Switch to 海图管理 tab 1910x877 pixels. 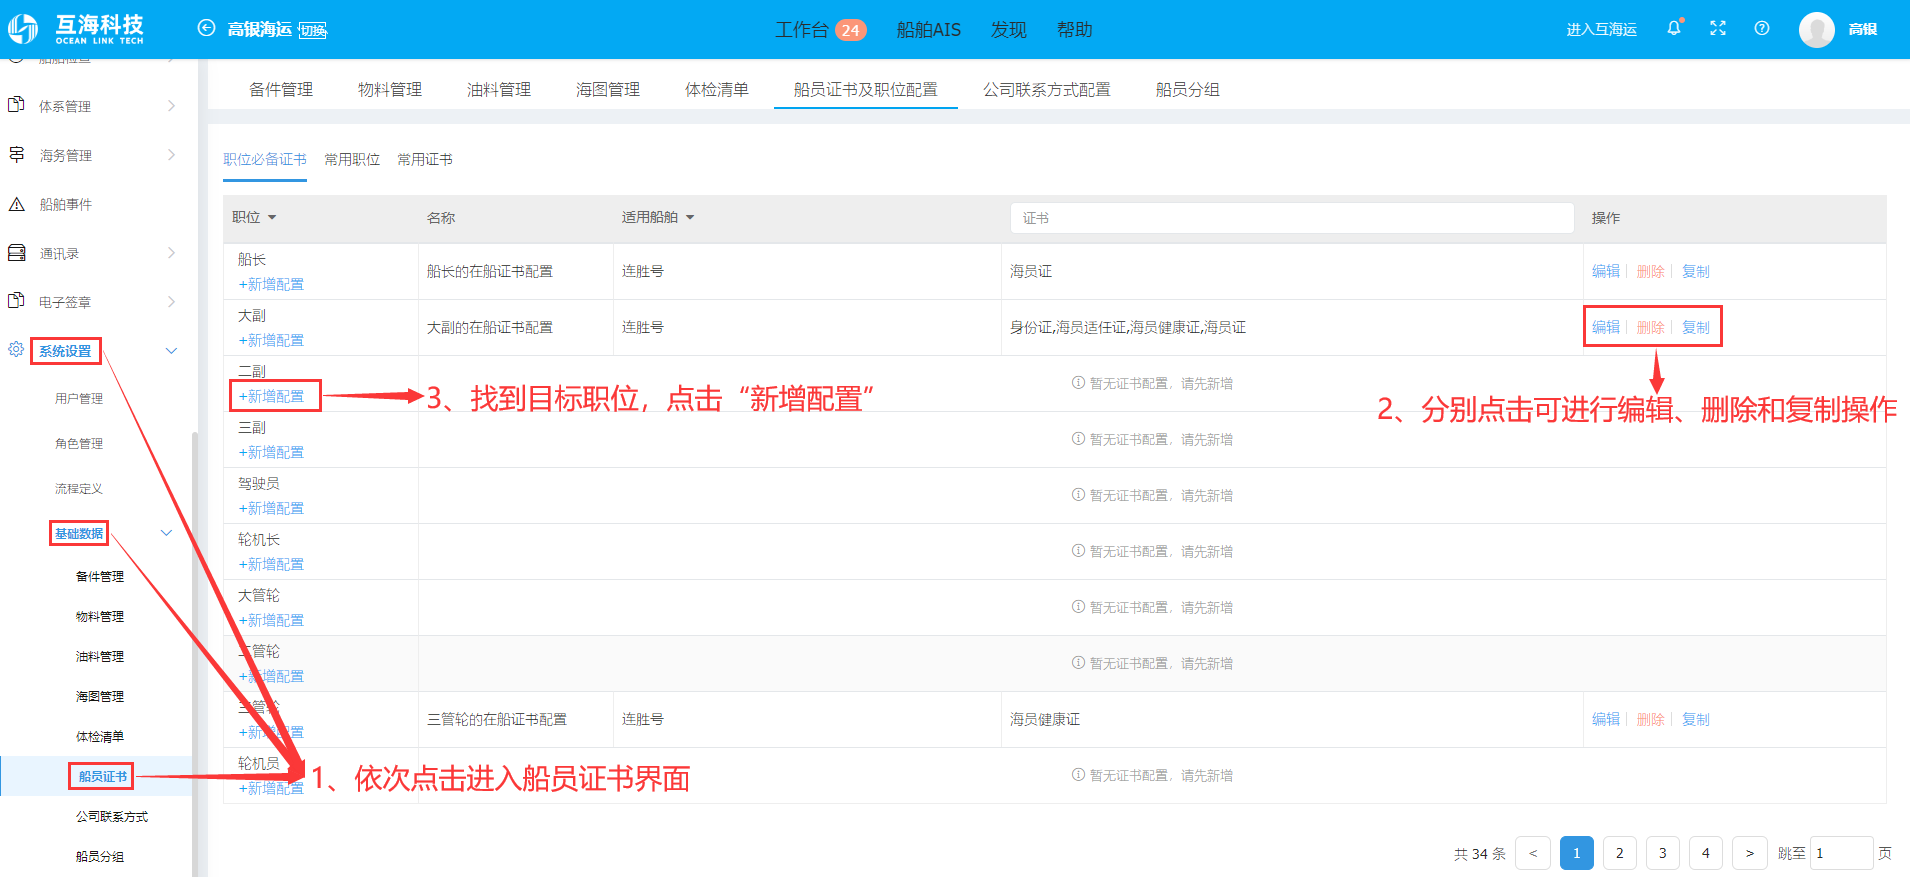coord(608,89)
